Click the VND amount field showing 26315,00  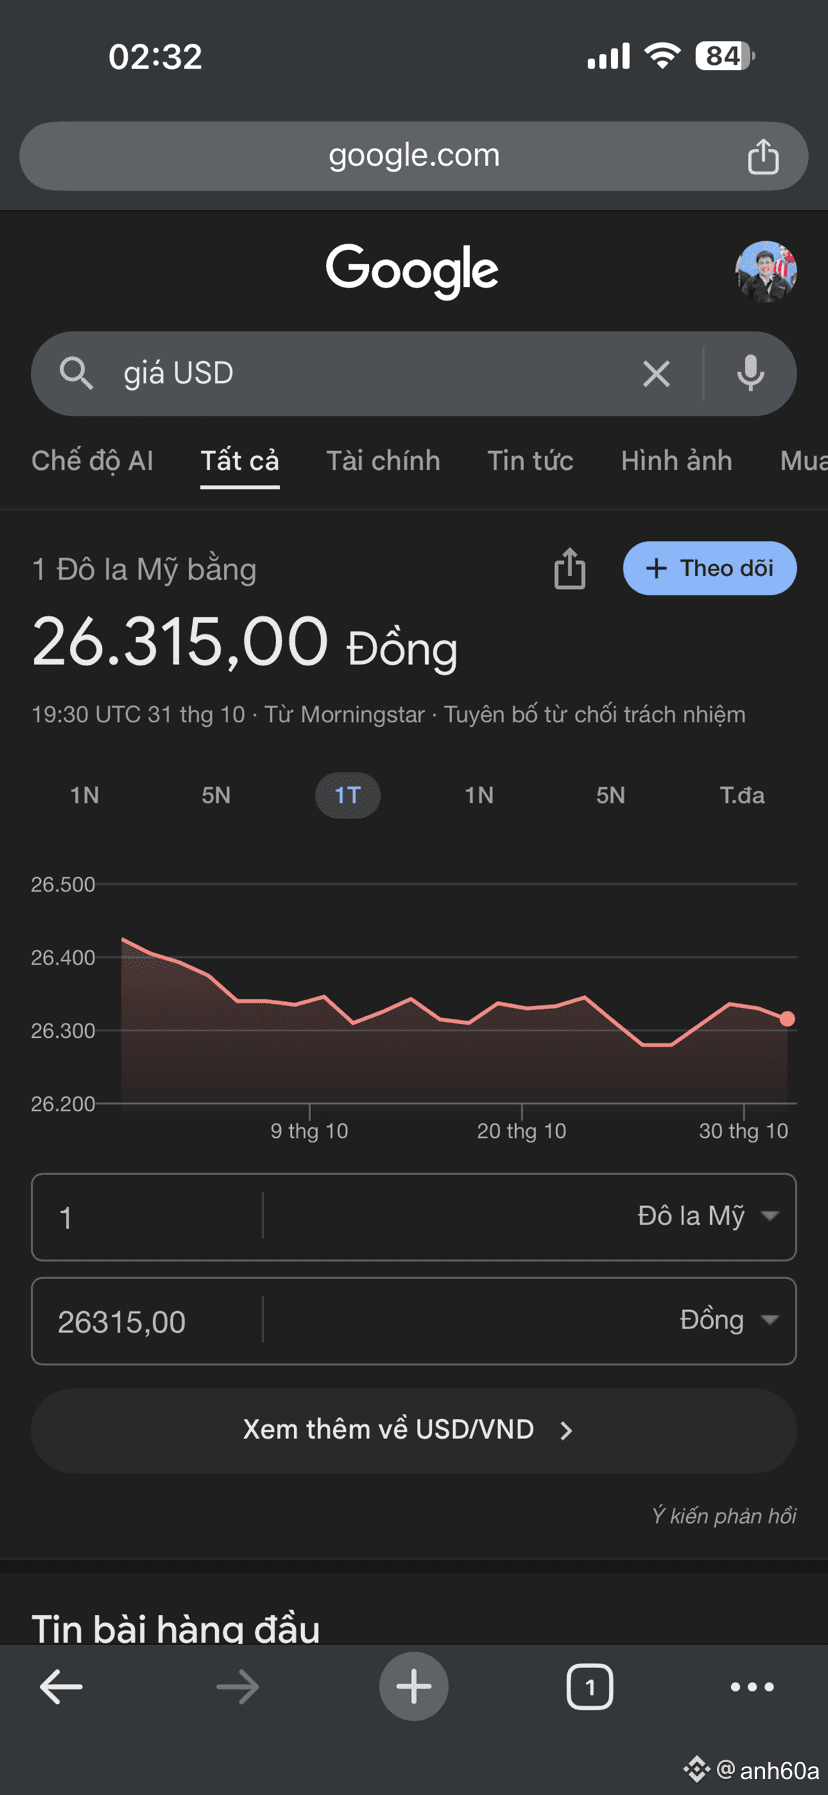pyautogui.click(x=148, y=1321)
